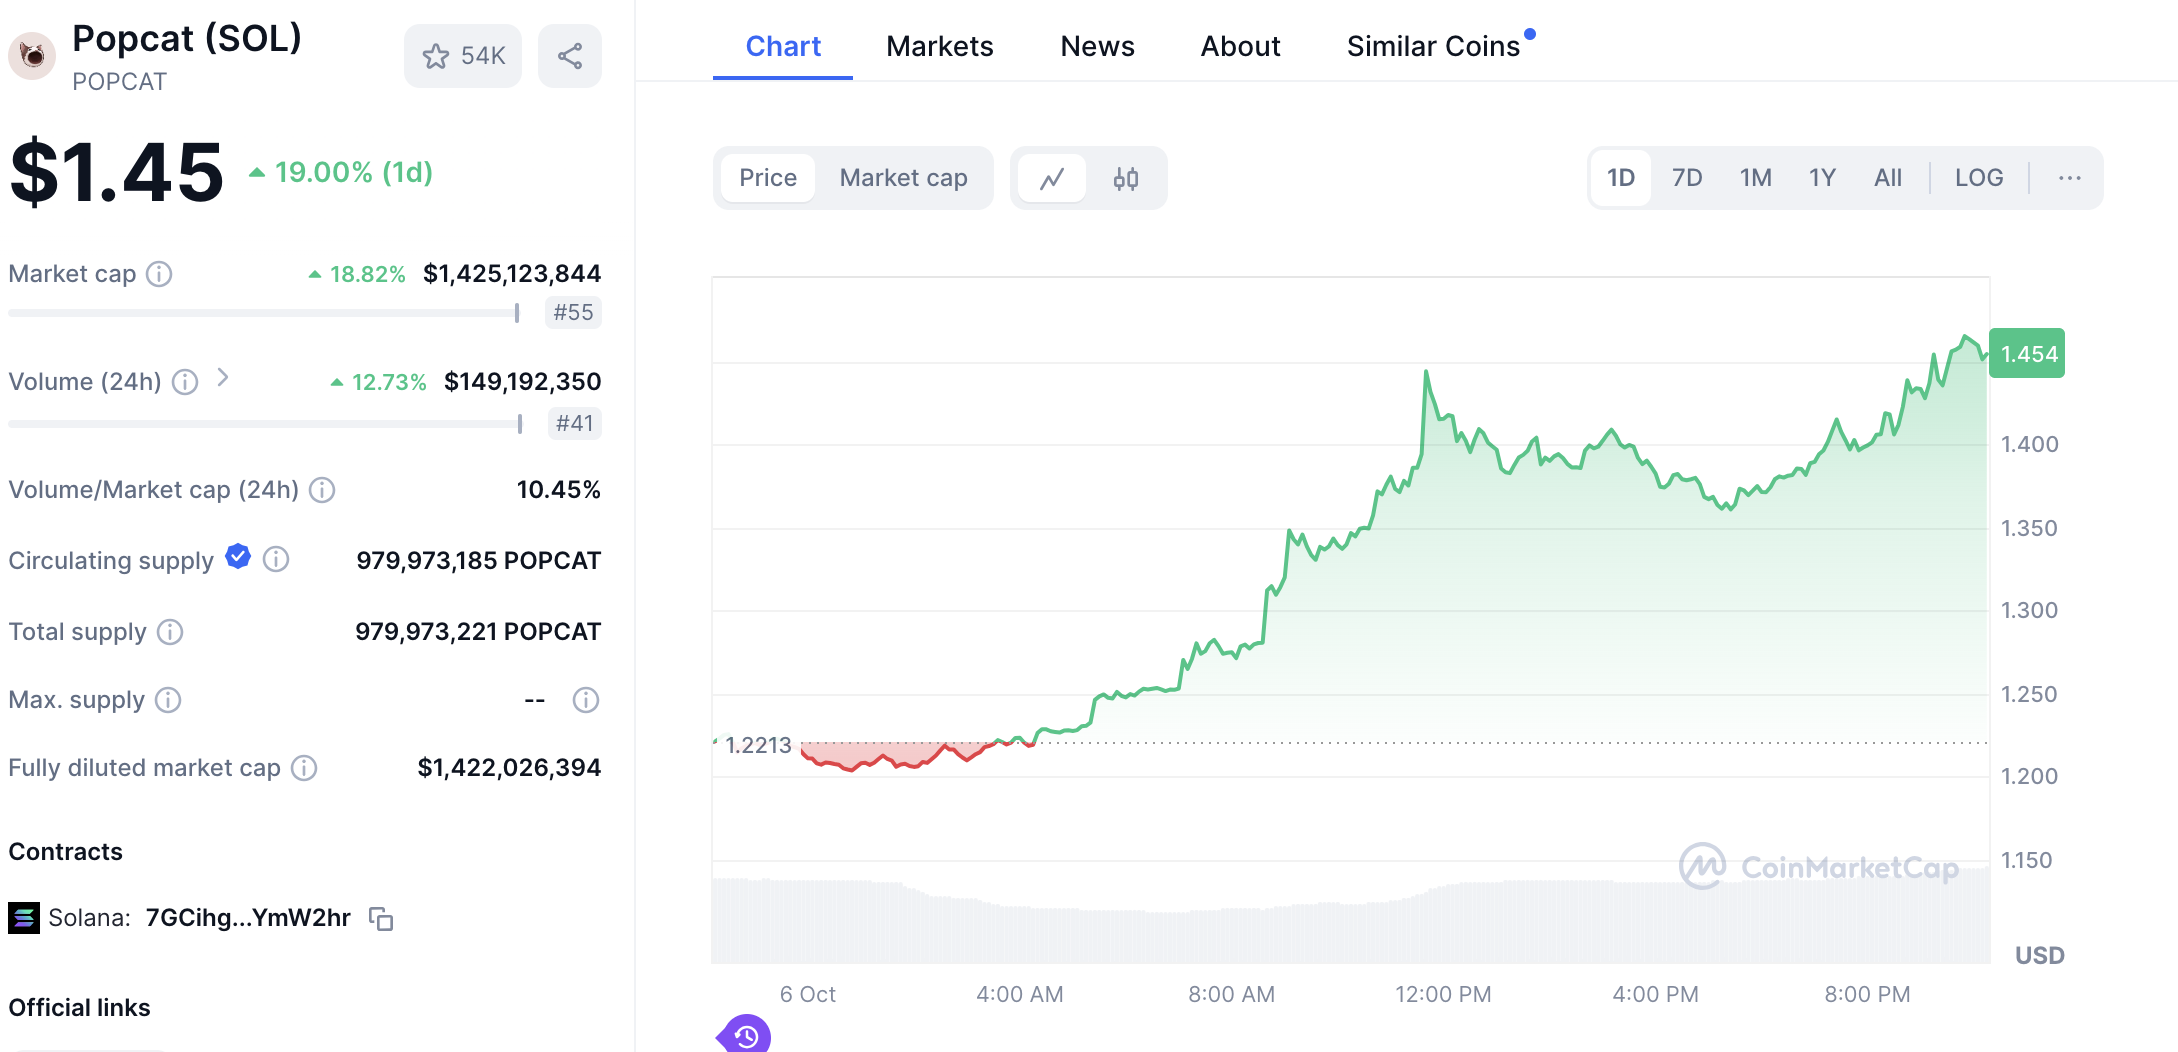Click the star watchlist icon showing 54K
The height and width of the screenshot is (1052, 2178).
(x=463, y=56)
